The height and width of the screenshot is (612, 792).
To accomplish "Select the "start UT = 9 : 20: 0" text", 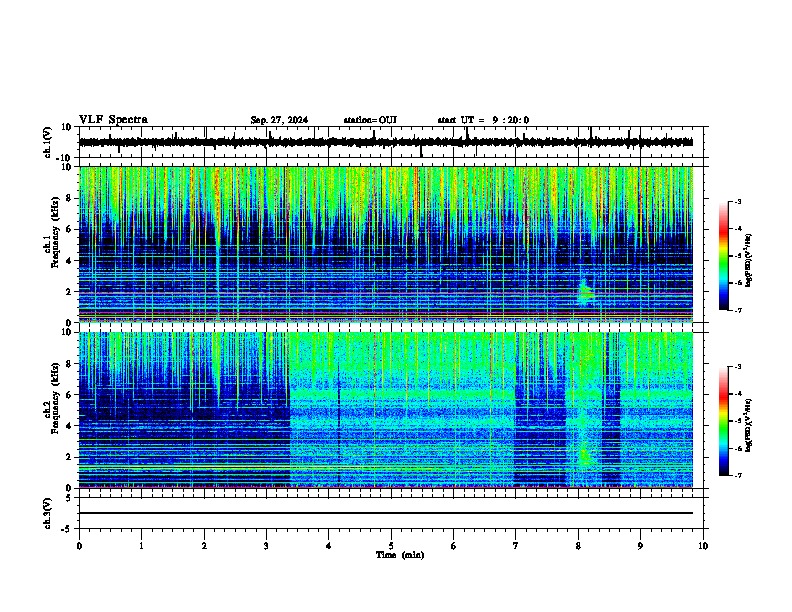I will [x=483, y=120].
